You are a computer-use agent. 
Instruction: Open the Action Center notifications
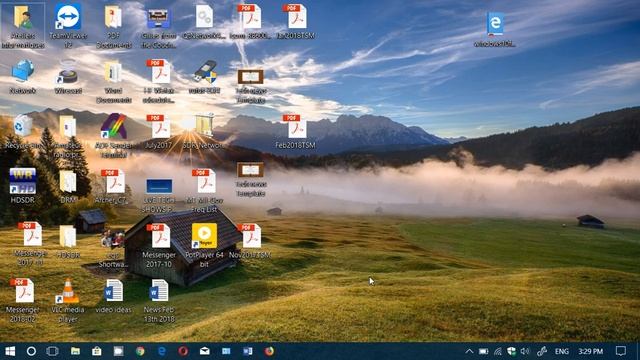click(621, 351)
